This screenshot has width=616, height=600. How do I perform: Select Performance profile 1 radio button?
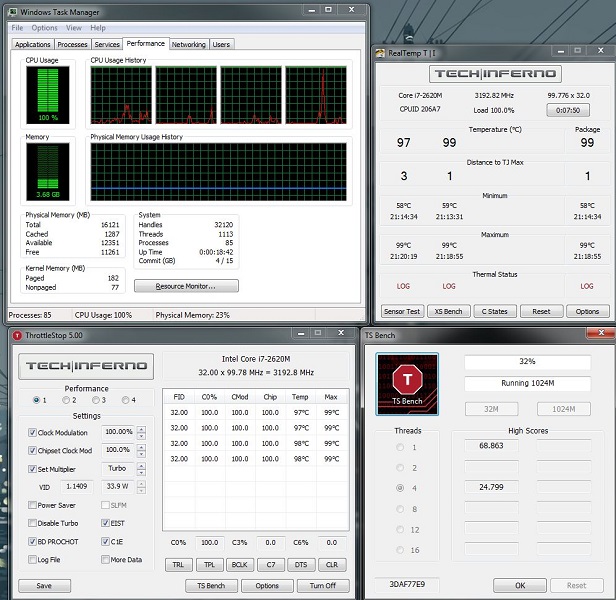click(x=37, y=400)
